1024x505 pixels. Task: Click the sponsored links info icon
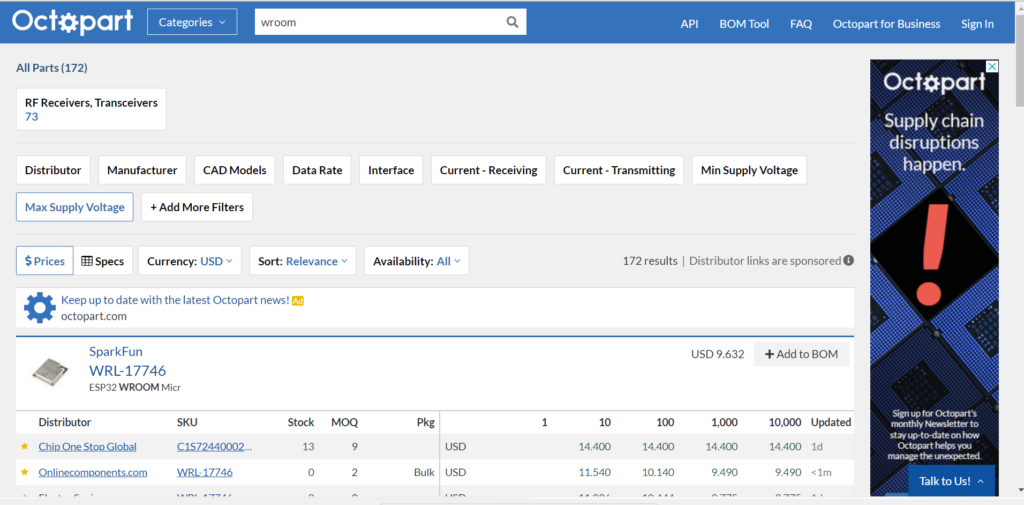point(848,261)
